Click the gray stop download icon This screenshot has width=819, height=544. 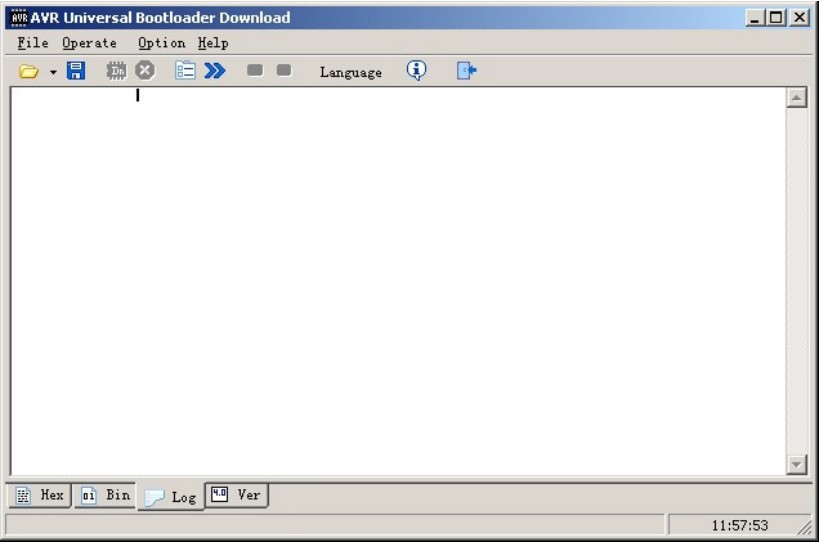tap(145, 71)
